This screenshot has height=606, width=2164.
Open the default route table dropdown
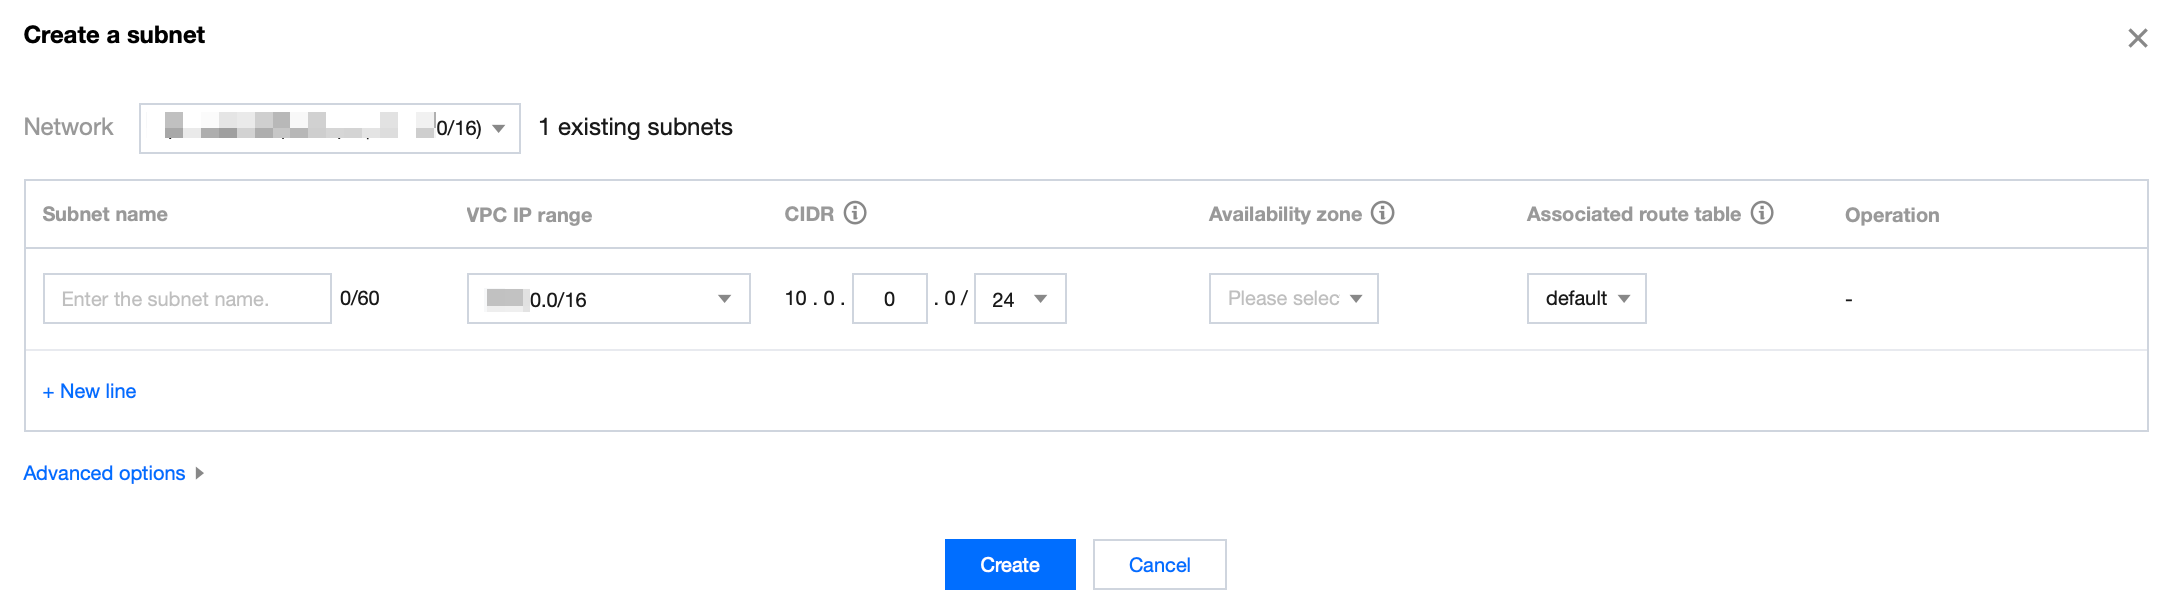pos(1586,299)
